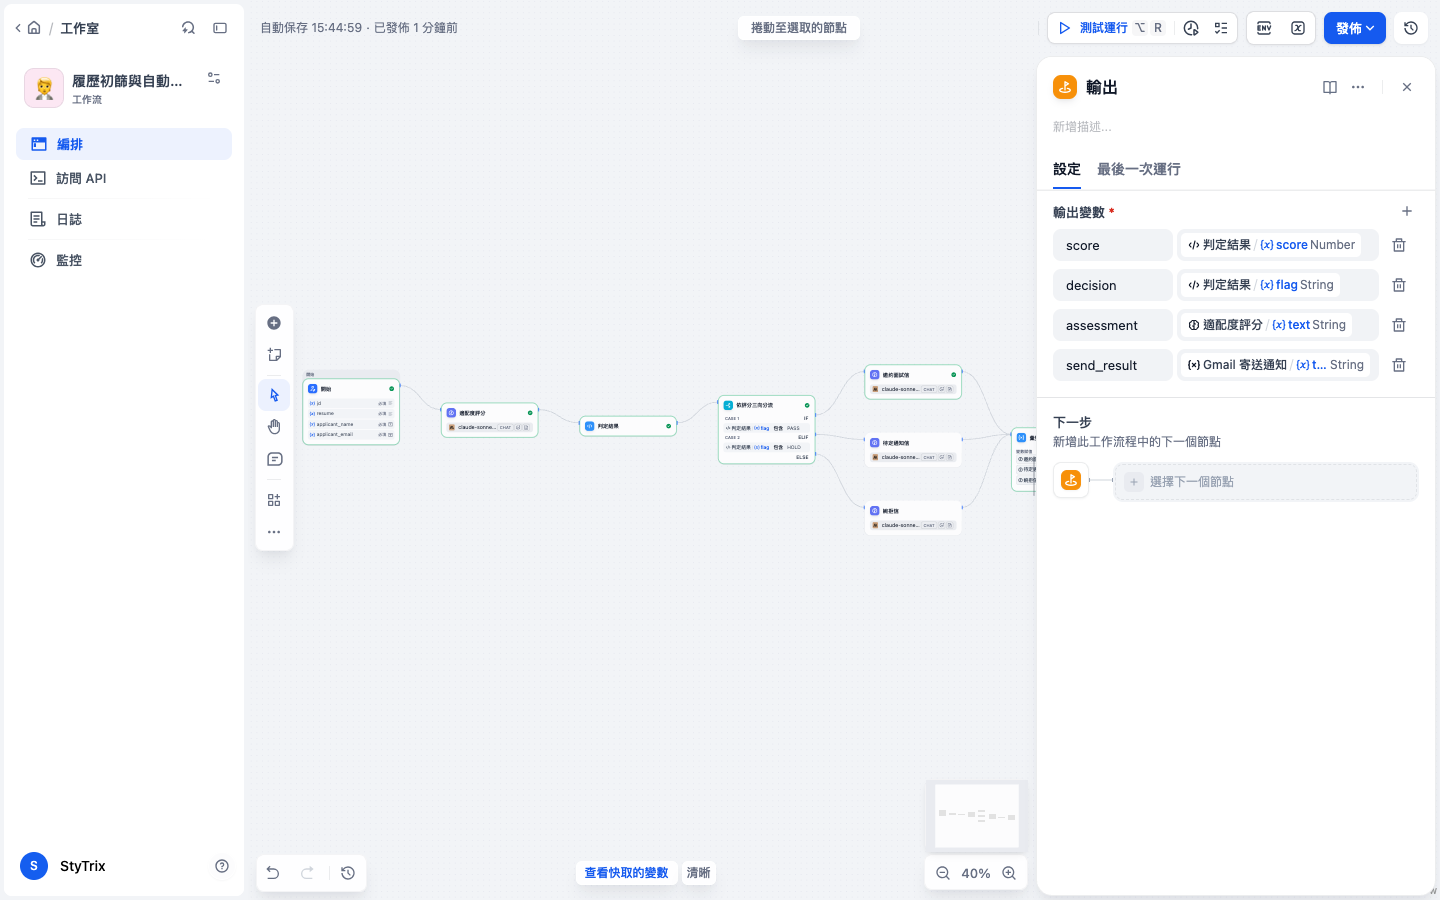Go back using the arrow beside the home icon
Screen dimensions: 1440x900
18,28
